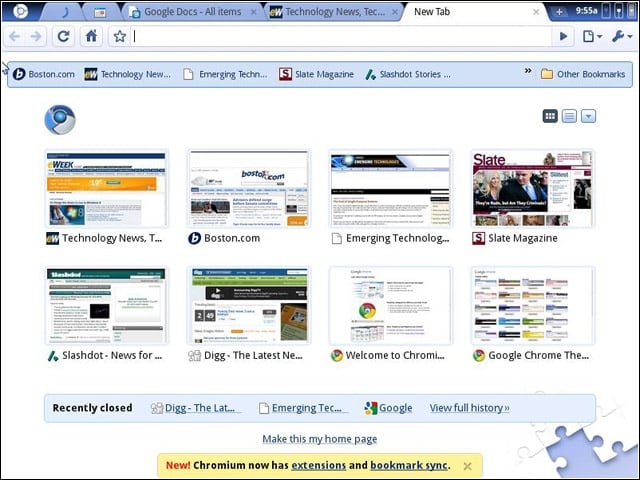Go to the home page icon
640x480 pixels.
click(91, 36)
